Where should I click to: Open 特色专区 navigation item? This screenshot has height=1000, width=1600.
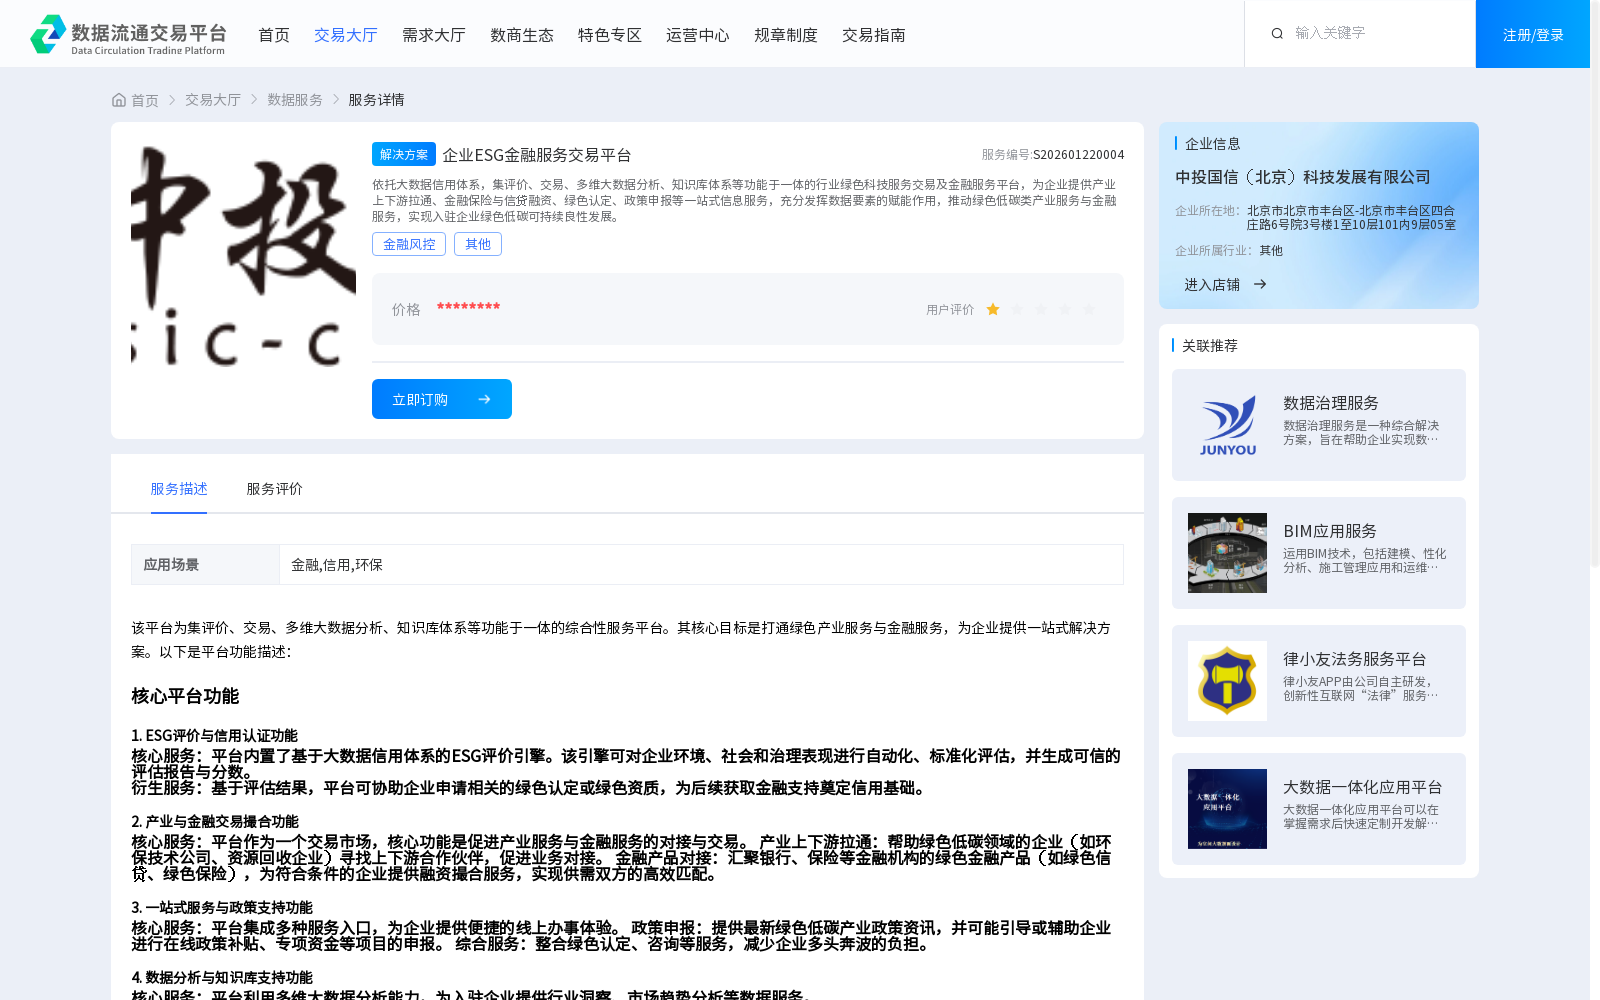[x=610, y=35]
